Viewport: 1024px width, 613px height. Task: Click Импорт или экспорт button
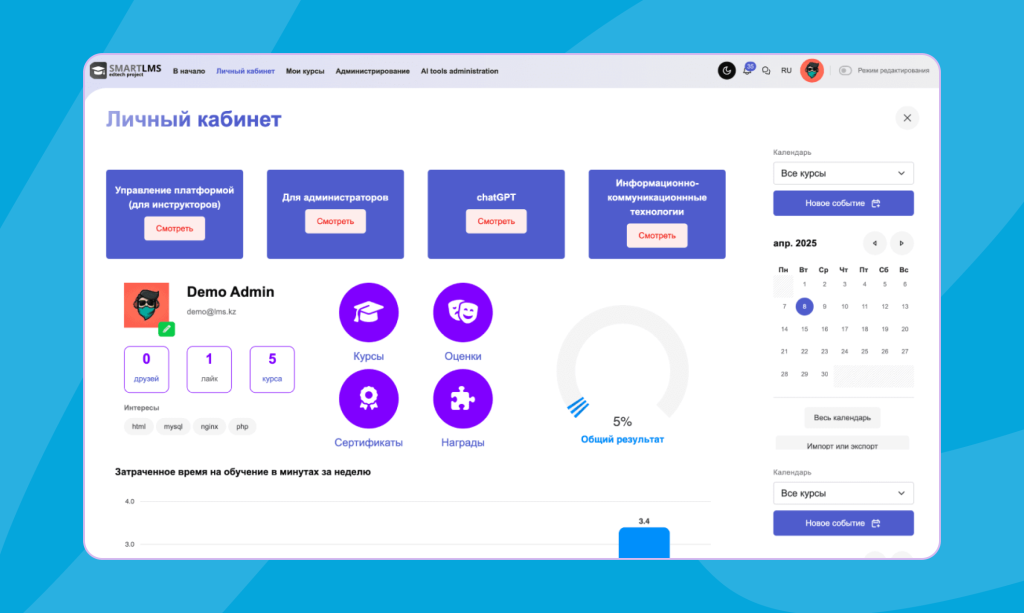click(842, 444)
